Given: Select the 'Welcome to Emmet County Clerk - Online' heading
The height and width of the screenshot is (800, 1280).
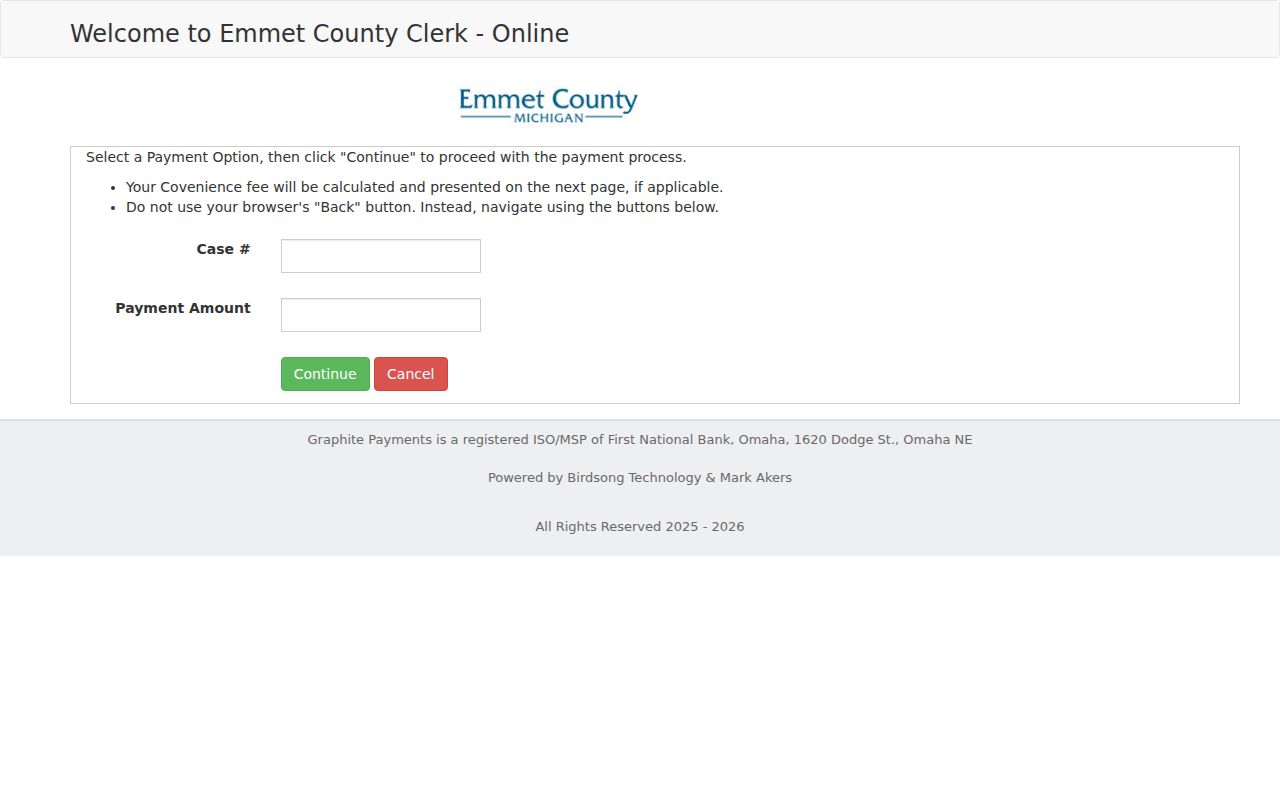Looking at the screenshot, I should point(320,33).
